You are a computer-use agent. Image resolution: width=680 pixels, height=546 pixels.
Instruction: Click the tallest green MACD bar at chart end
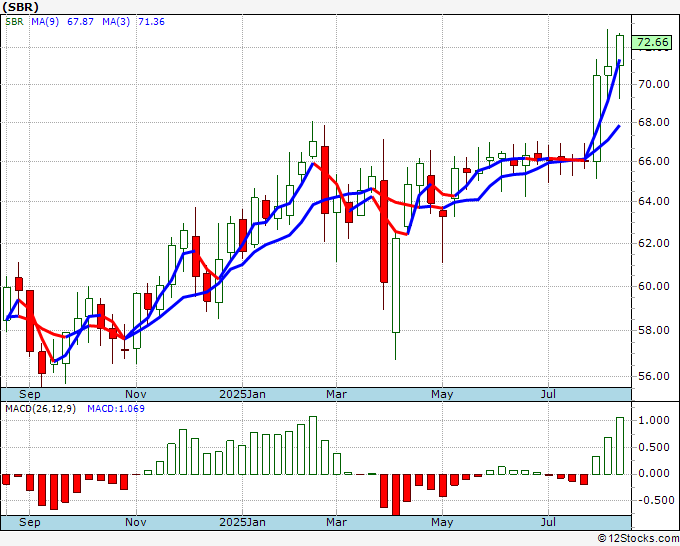(620, 446)
